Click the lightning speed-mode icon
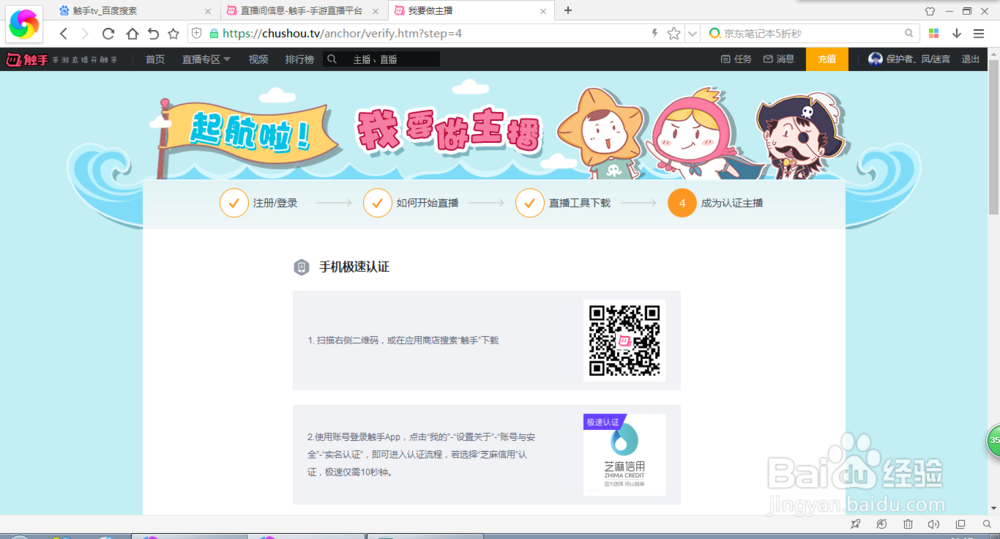Viewport: 1000px width, 539px height. (x=654, y=33)
